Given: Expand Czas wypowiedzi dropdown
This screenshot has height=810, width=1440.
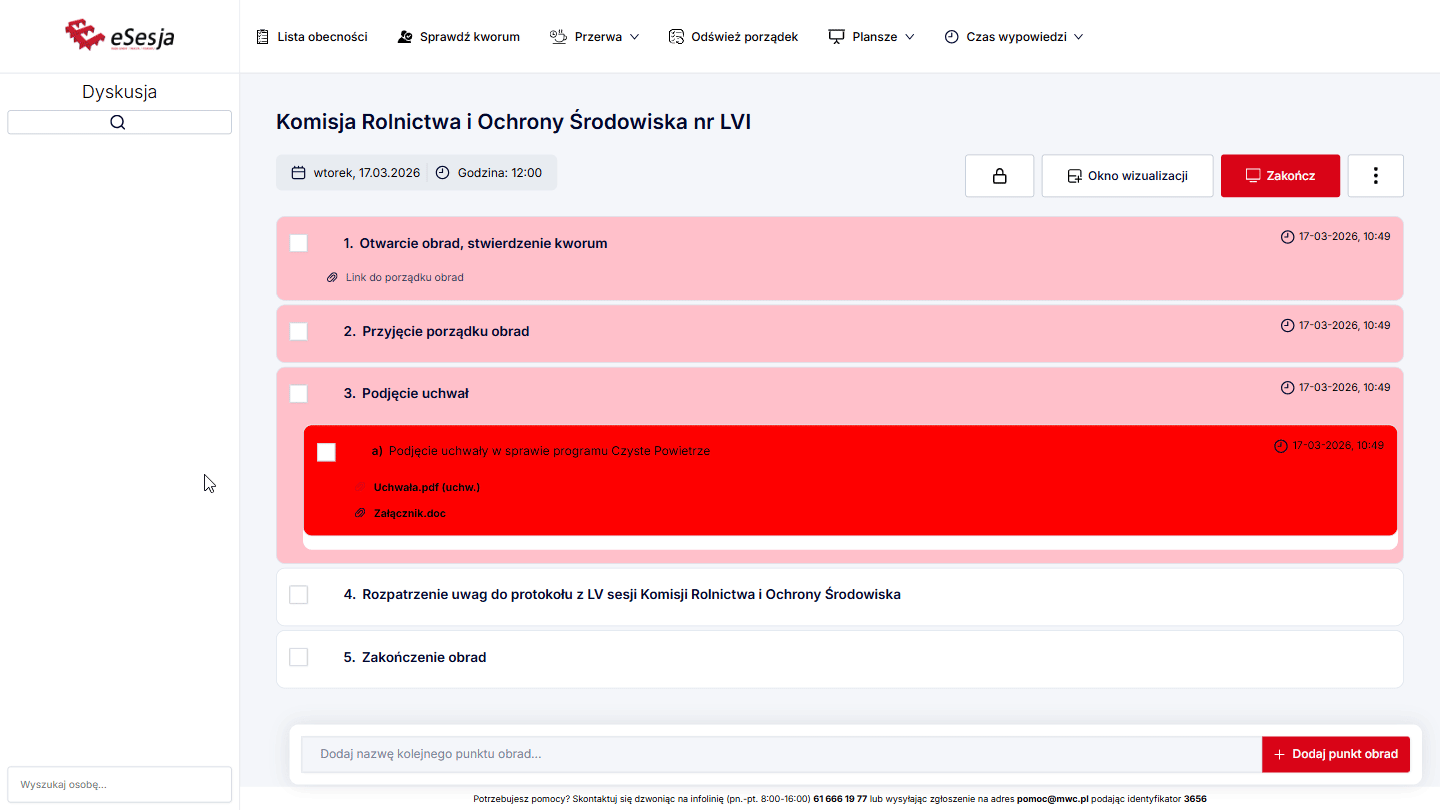Looking at the screenshot, I should click(x=1014, y=37).
